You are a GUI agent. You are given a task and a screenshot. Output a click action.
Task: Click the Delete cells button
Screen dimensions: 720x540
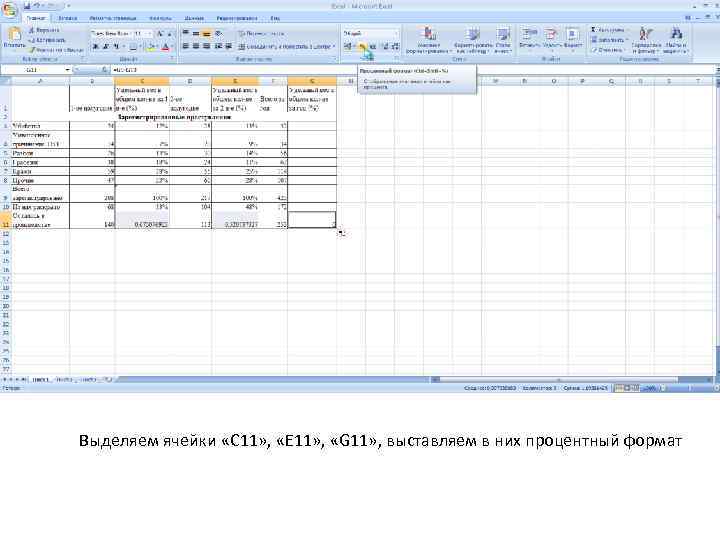point(551,38)
